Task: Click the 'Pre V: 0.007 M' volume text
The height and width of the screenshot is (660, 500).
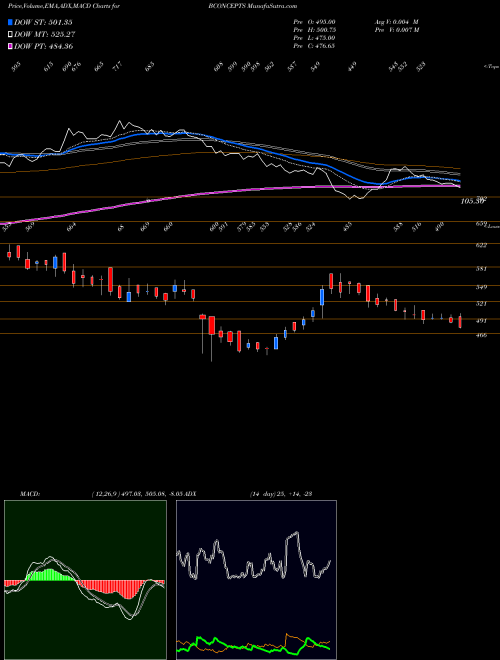Action: [396, 30]
